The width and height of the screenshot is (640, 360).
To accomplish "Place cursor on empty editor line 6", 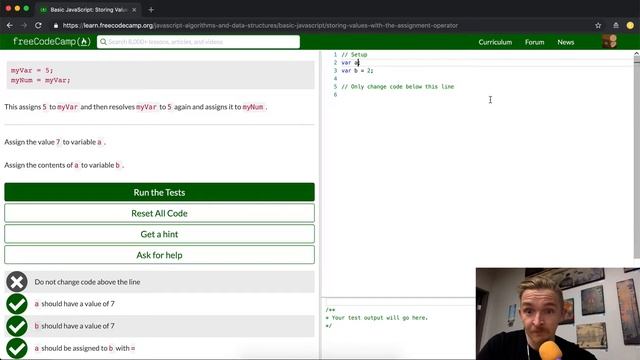I will coord(486,95).
